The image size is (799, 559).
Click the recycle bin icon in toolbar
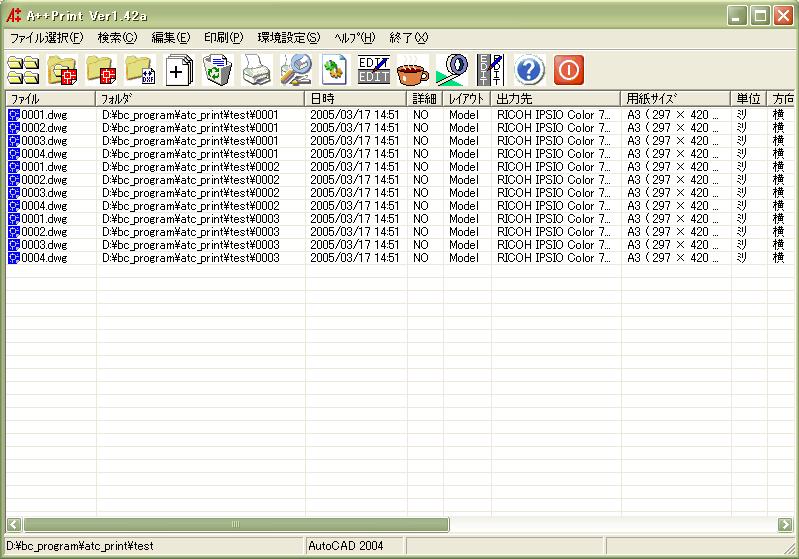[x=217, y=70]
